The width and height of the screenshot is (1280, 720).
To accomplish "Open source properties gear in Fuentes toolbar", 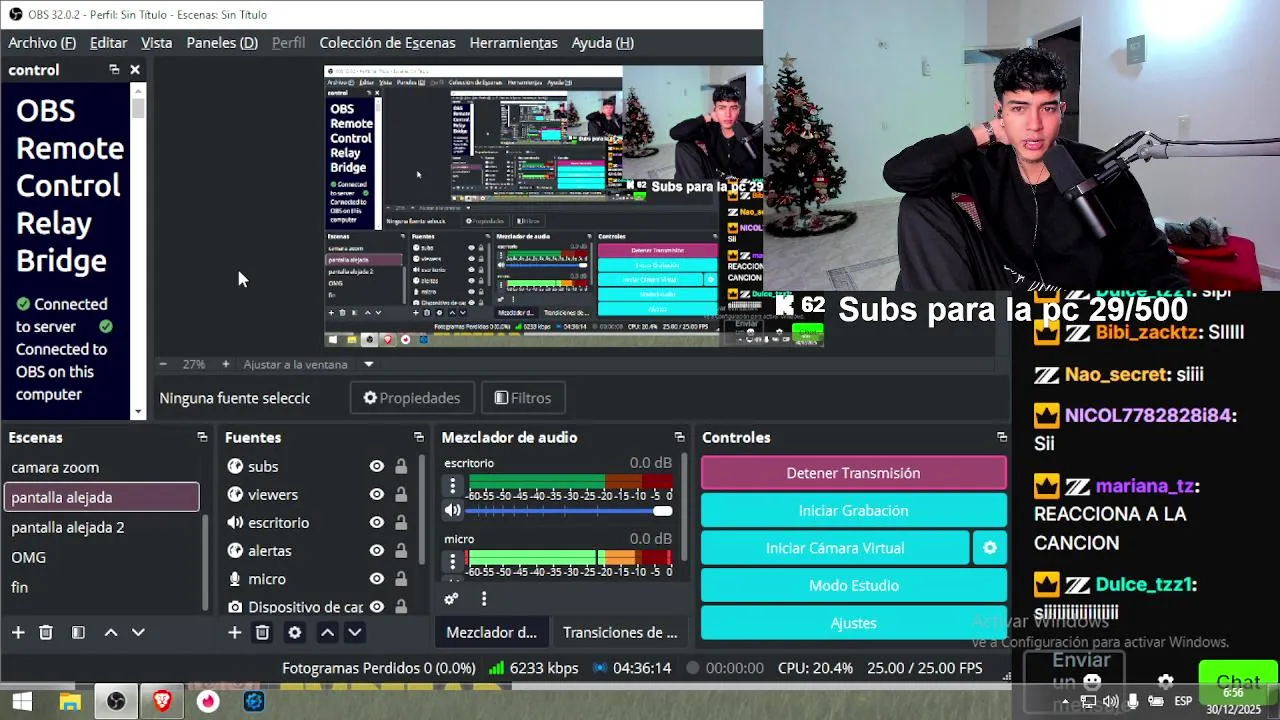I will [295, 632].
